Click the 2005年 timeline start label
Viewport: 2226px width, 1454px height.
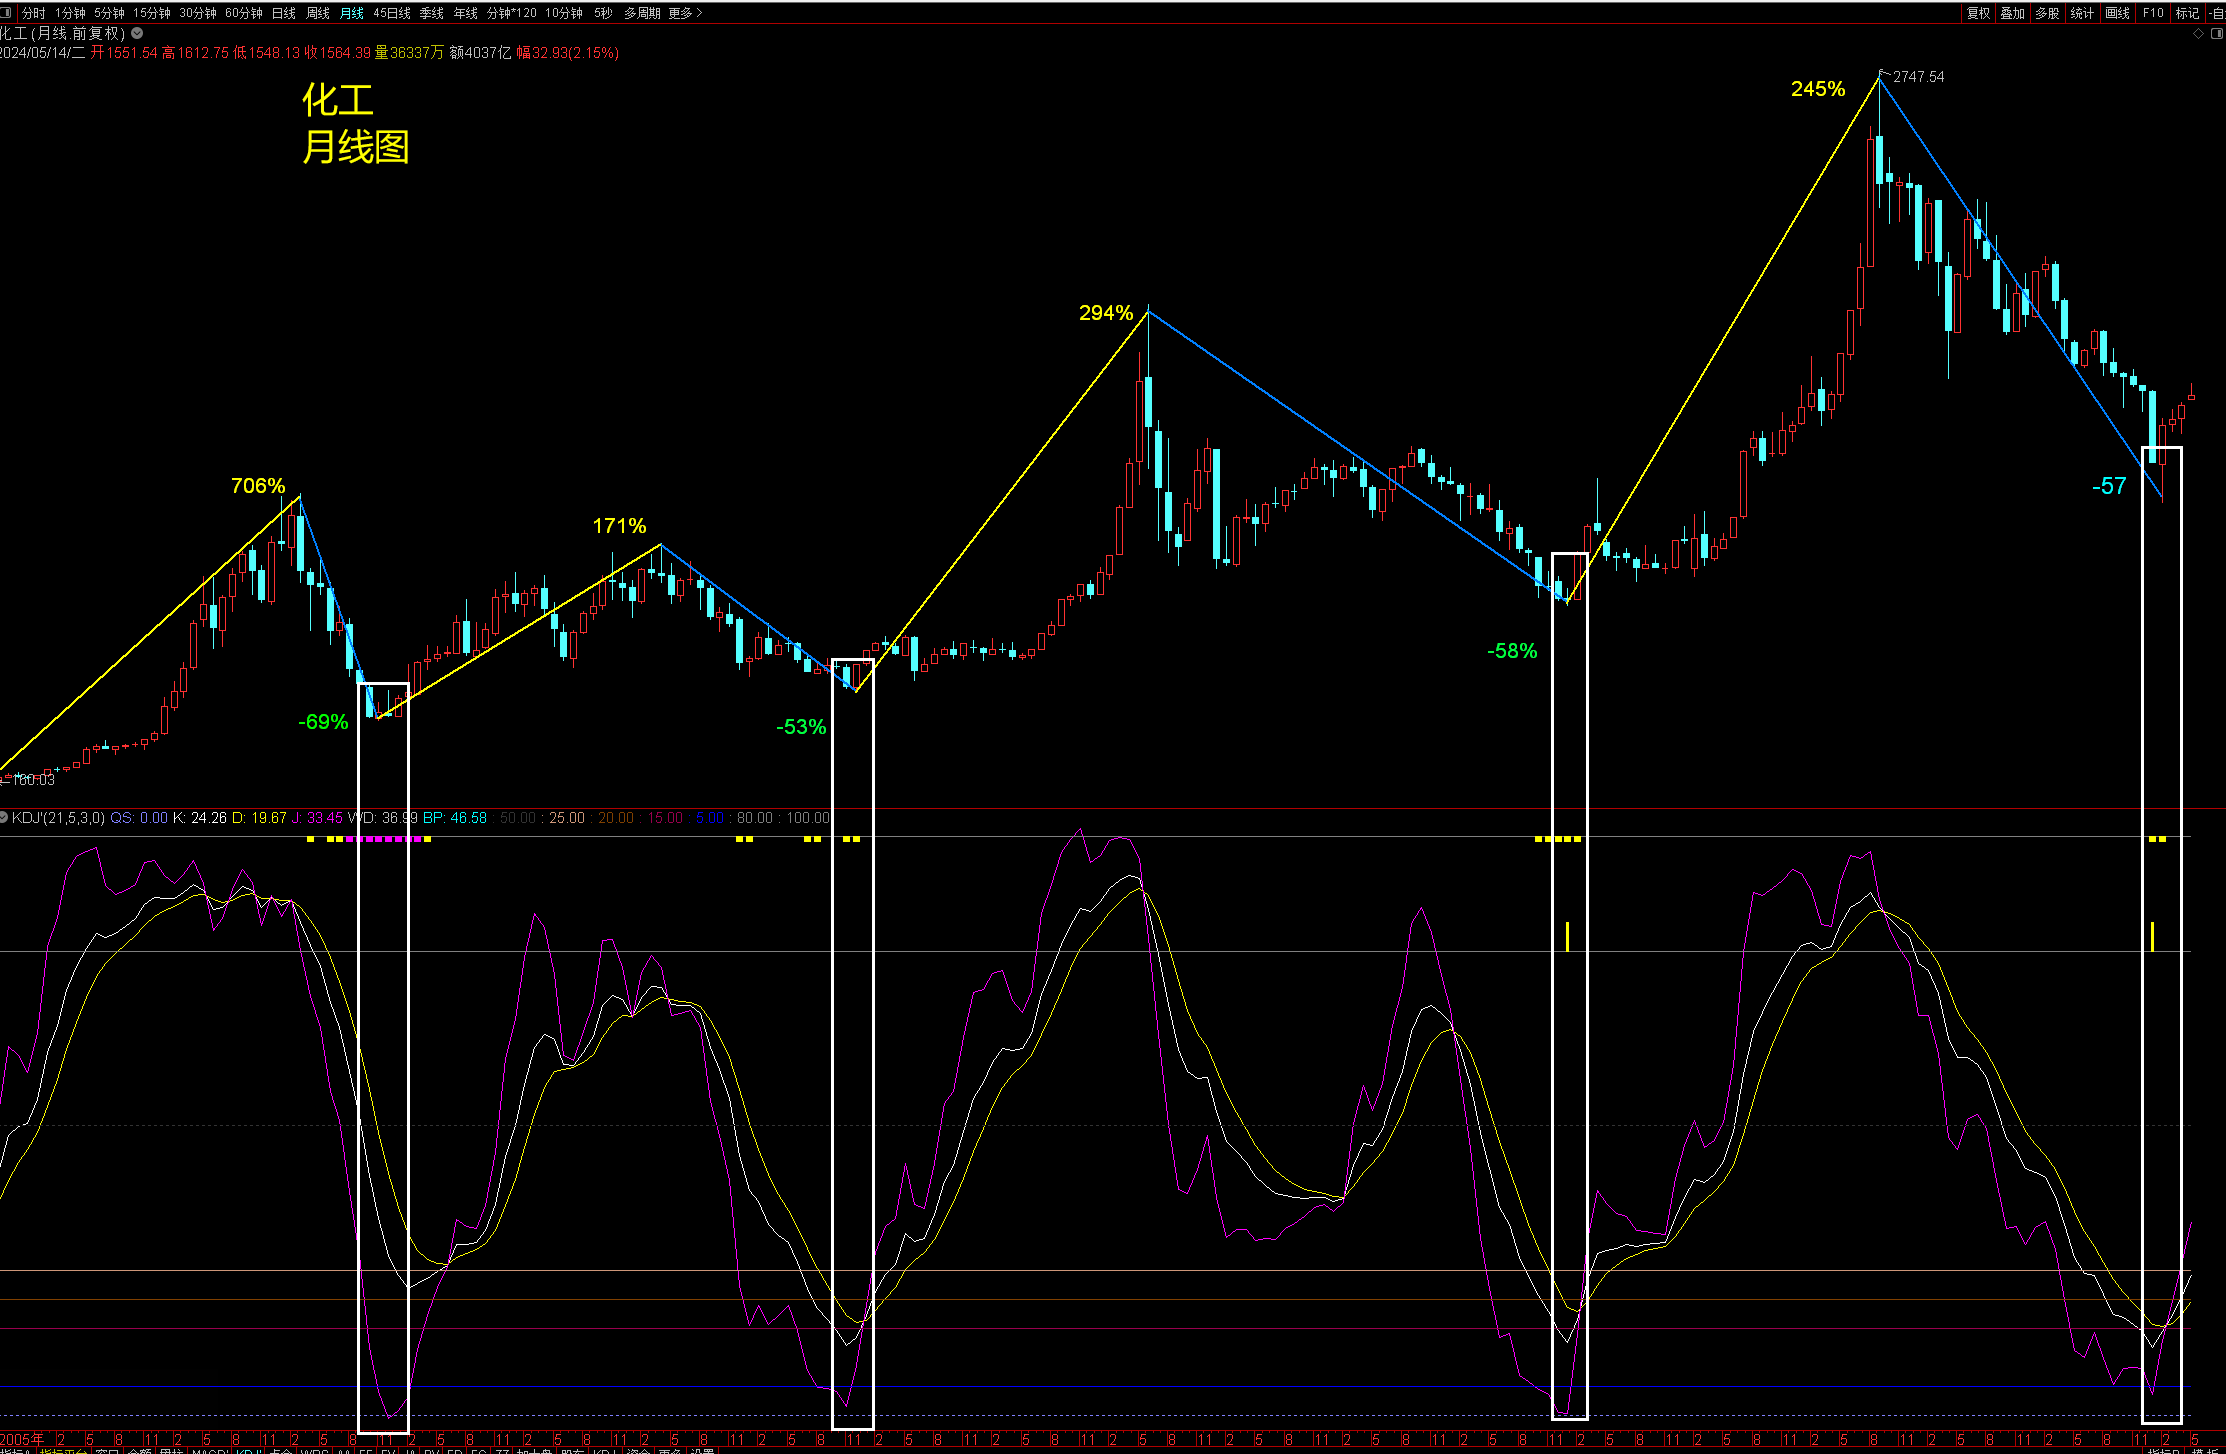pyautogui.click(x=22, y=1439)
